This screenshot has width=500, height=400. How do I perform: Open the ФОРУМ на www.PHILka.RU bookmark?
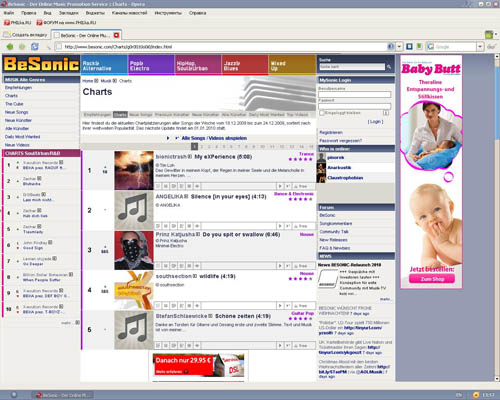[x=66, y=23]
